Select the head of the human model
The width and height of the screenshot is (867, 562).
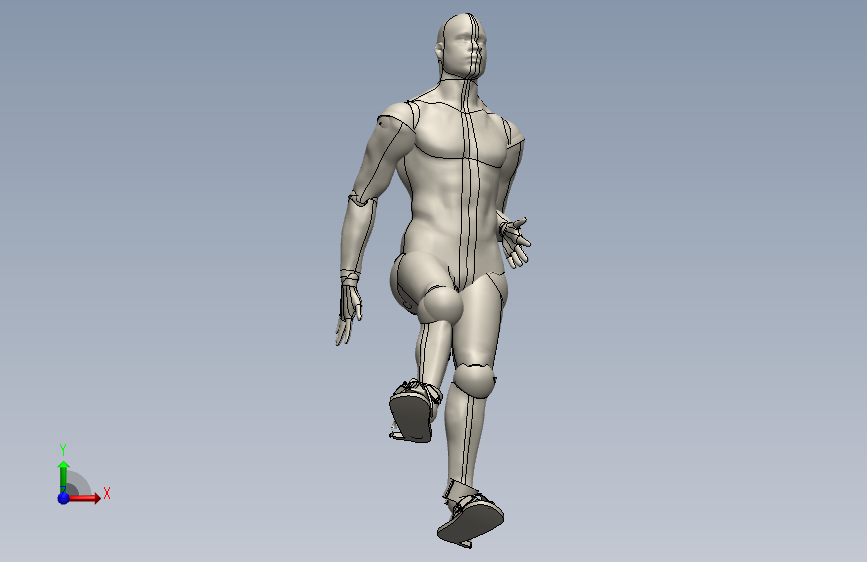pyautogui.click(x=462, y=45)
